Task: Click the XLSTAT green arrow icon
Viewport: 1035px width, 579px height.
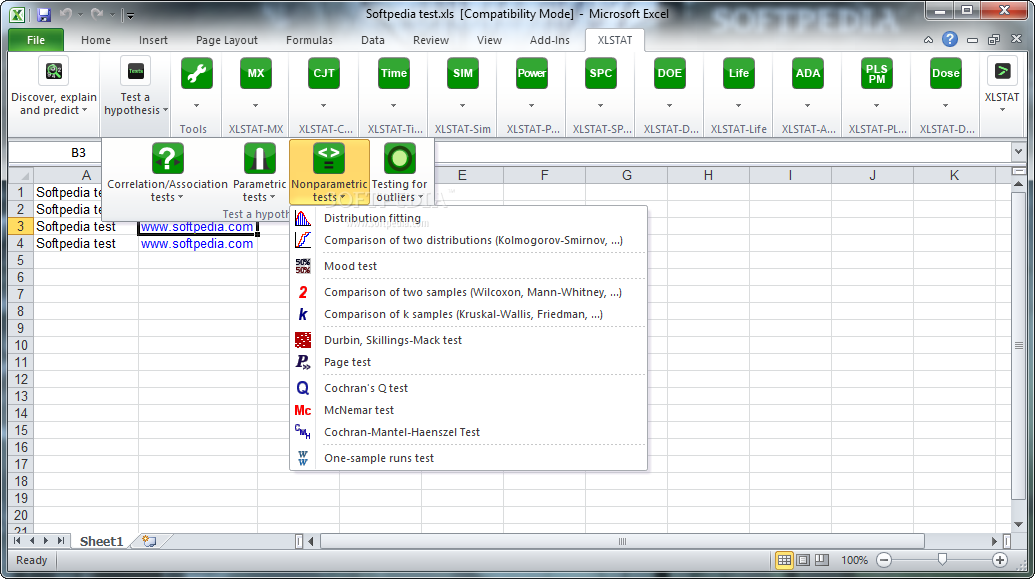Action: pyautogui.click(x=1002, y=71)
